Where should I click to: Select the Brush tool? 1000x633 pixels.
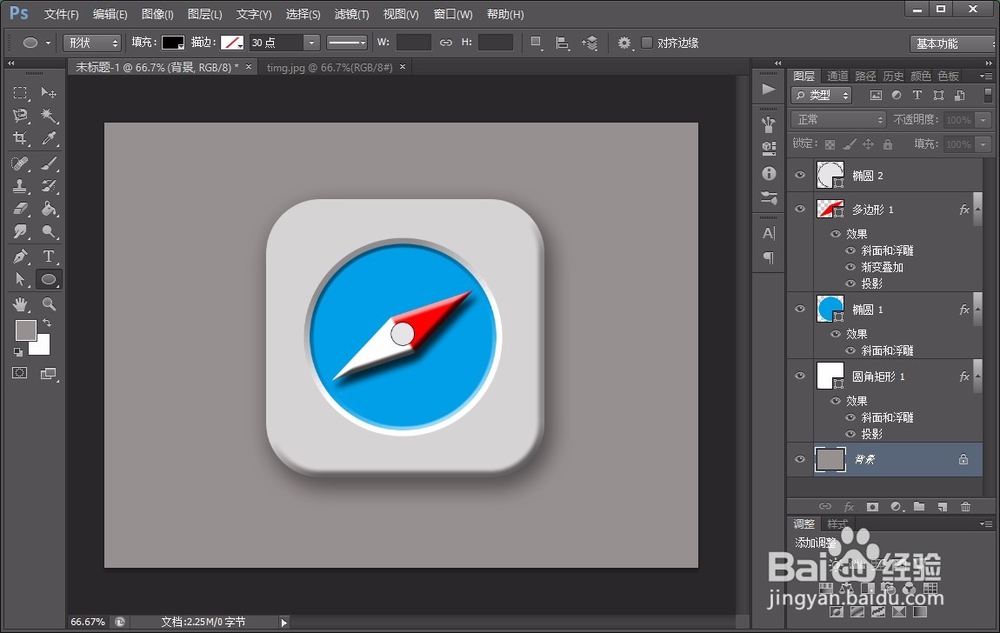coord(48,163)
